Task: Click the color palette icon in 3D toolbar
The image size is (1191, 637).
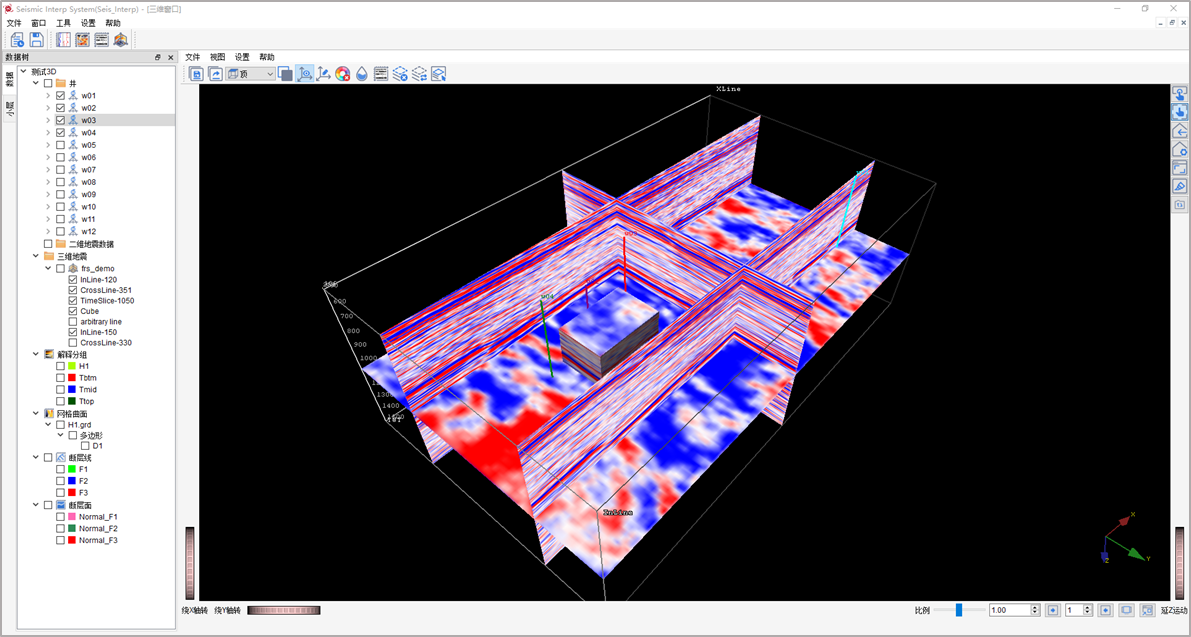Action: point(342,74)
